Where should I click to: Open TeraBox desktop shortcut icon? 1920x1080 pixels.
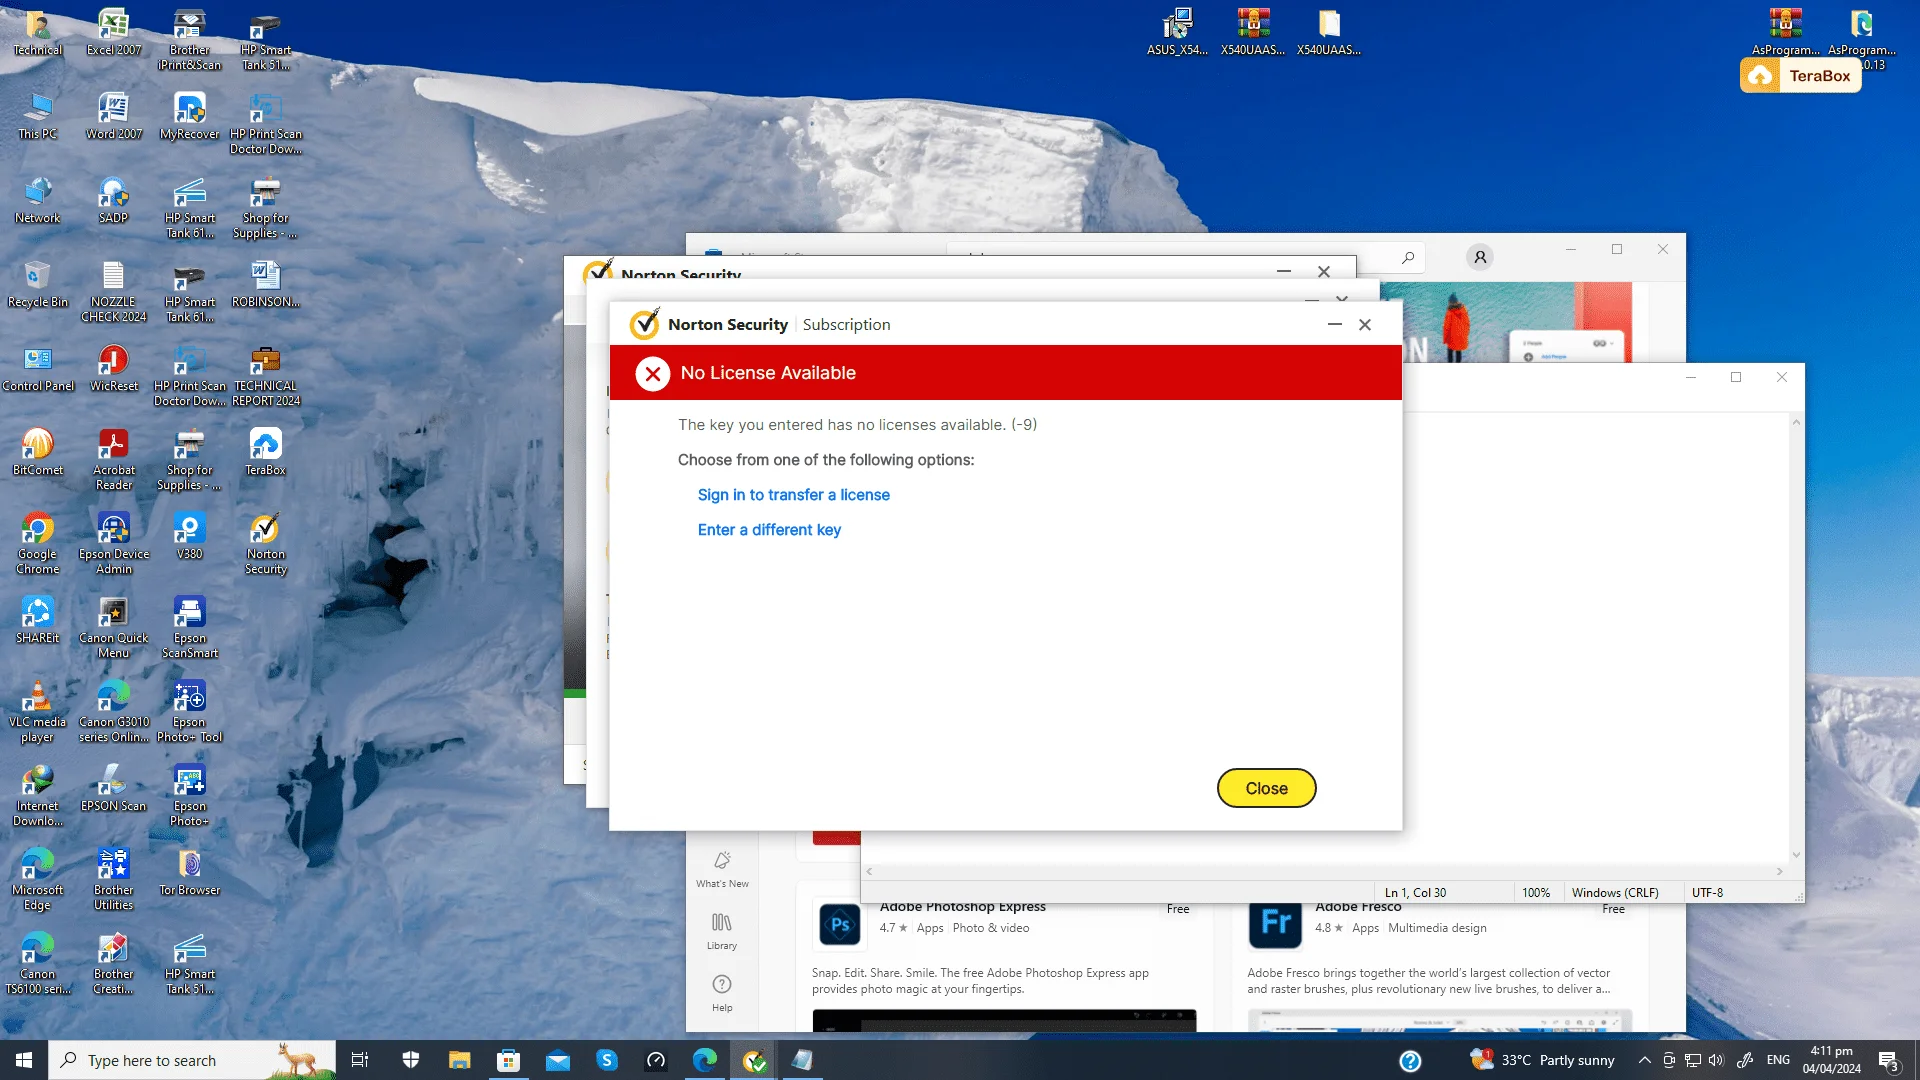click(x=266, y=452)
